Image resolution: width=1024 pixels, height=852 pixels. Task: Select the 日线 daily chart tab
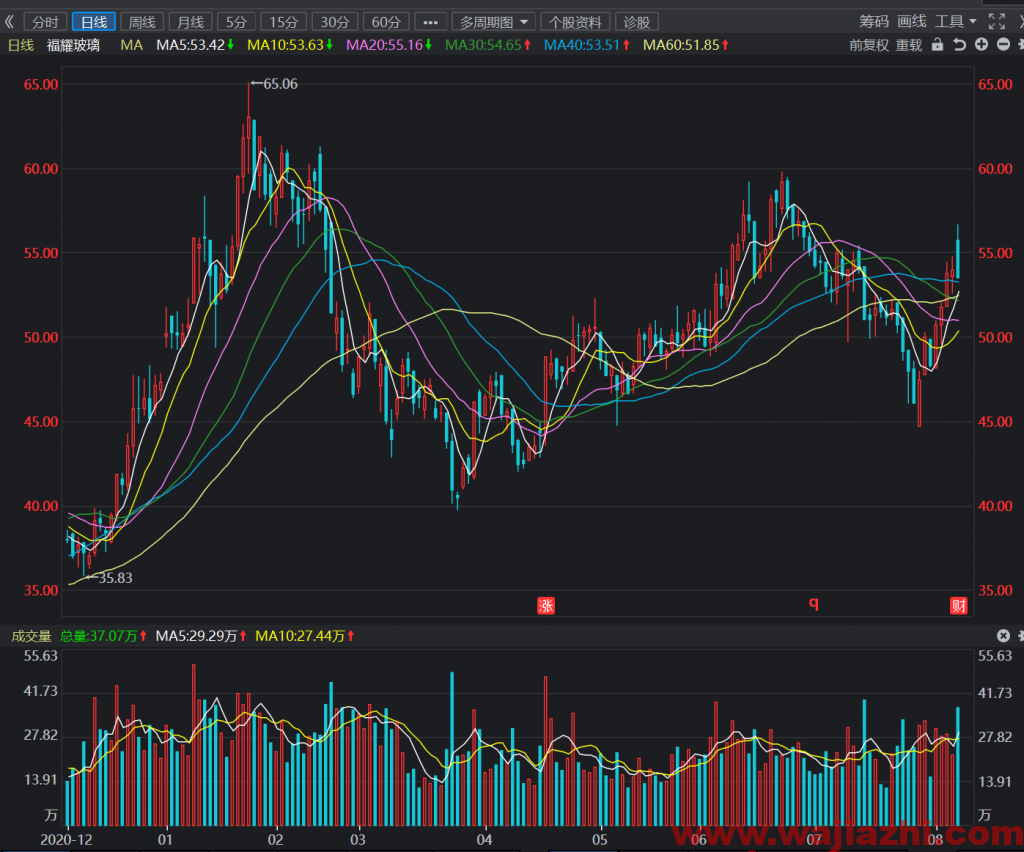click(93, 22)
